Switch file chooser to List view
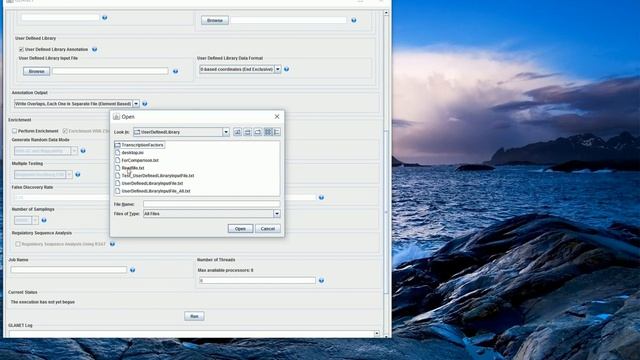640x360 pixels. (x=268, y=132)
